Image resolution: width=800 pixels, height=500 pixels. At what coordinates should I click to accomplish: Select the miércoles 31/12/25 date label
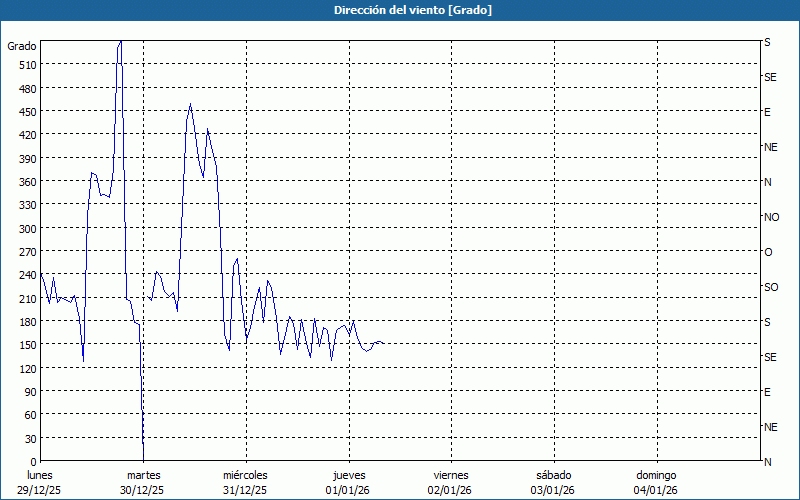pos(245,483)
